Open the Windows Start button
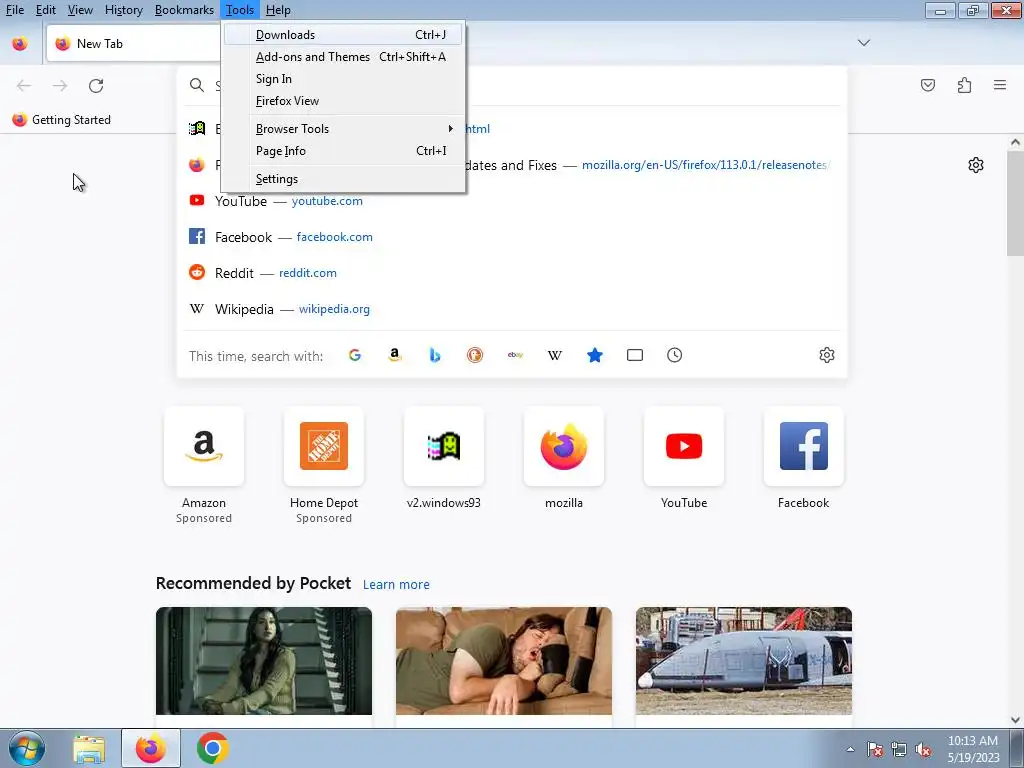The height and width of the screenshot is (768, 1024). [x=27, y=748]
